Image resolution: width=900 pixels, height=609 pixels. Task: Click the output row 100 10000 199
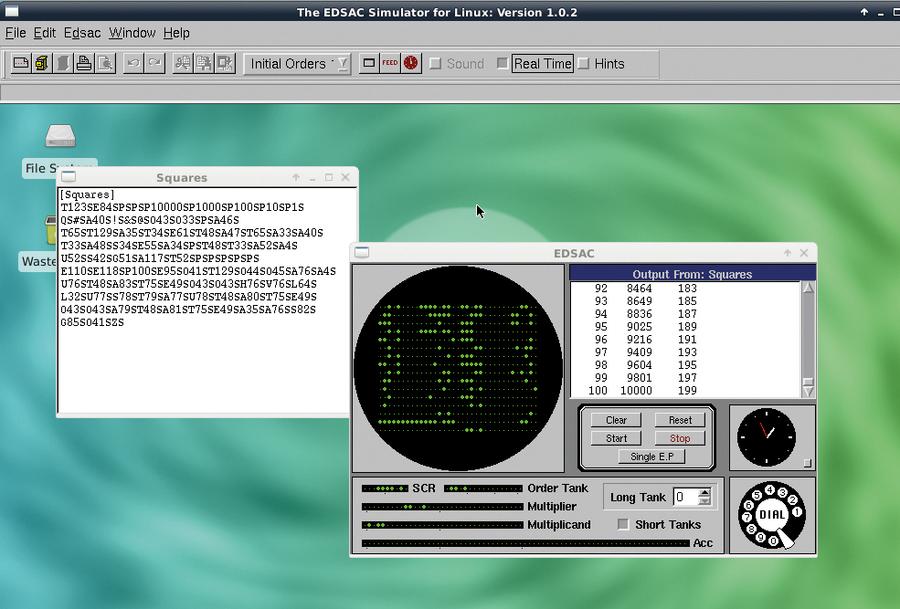[x=643, y=390]
